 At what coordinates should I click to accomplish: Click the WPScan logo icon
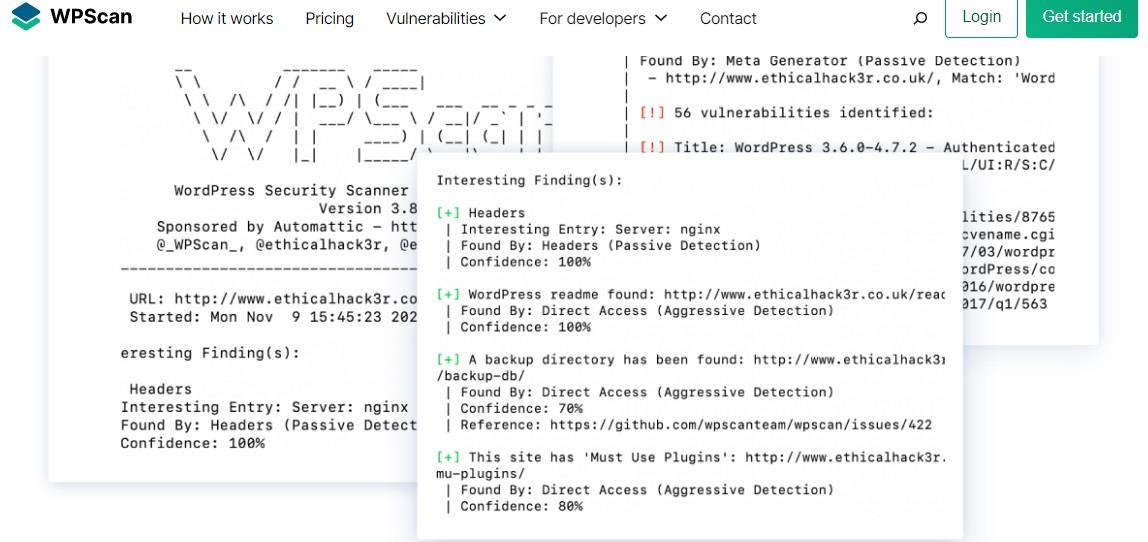click(26, 16)
